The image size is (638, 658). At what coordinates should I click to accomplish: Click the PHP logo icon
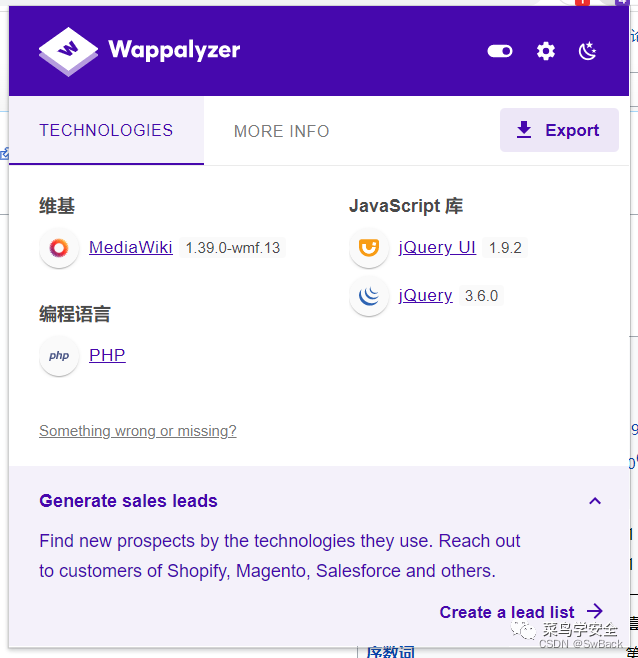[59, 356]
